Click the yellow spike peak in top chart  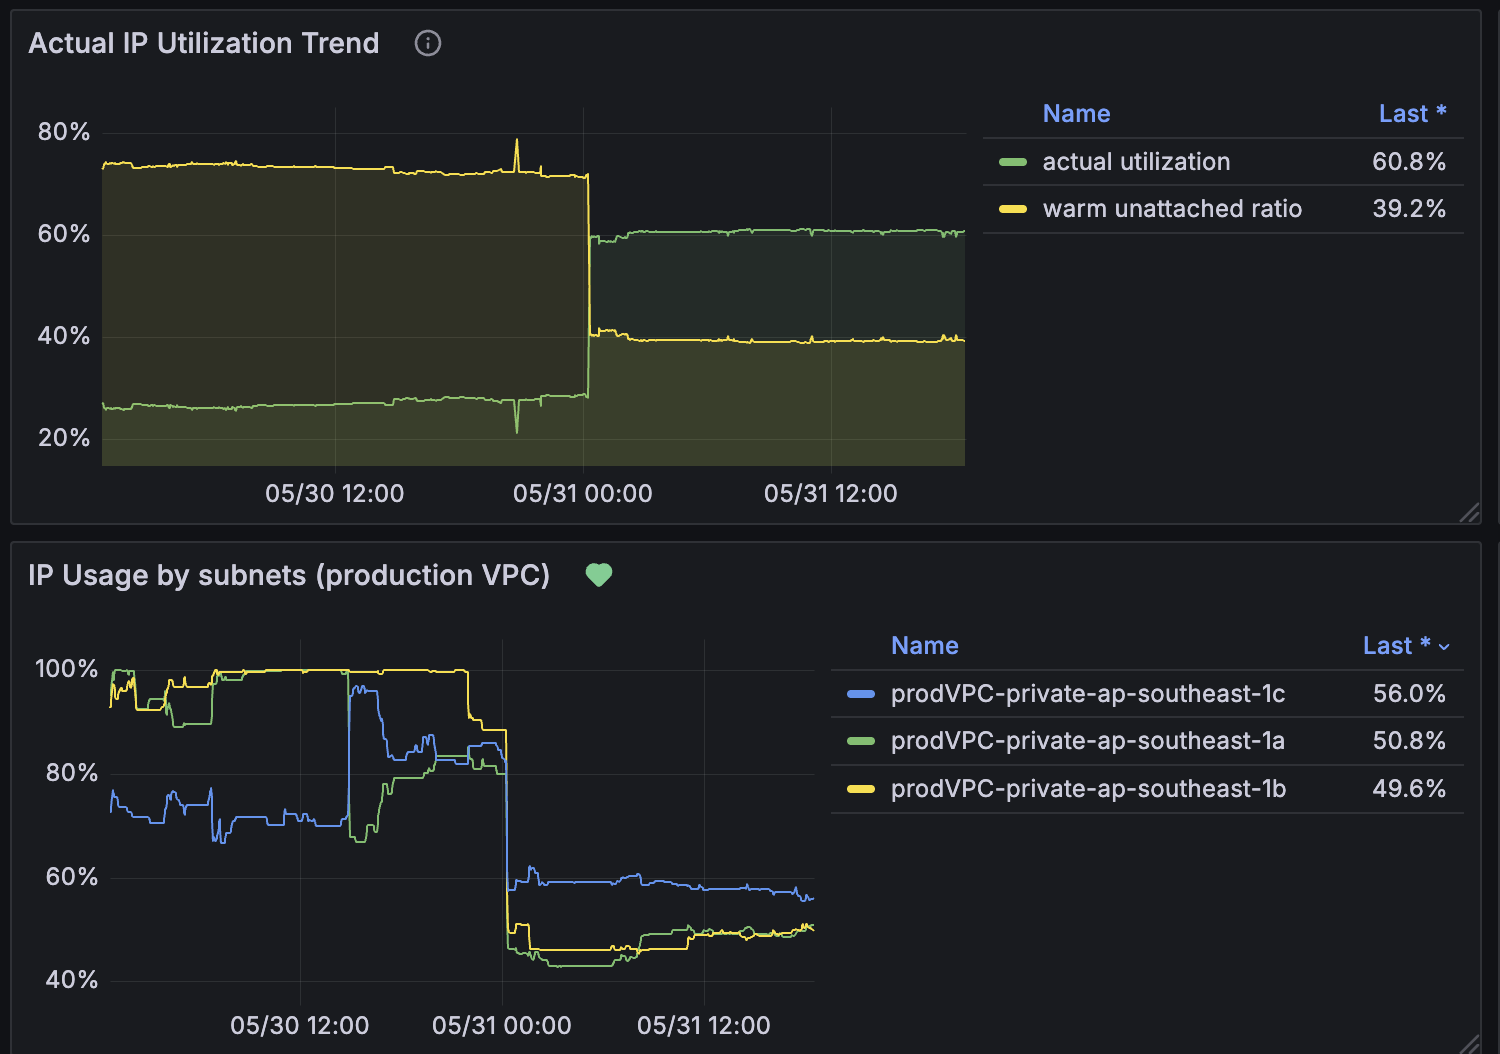tap(517, 140)
